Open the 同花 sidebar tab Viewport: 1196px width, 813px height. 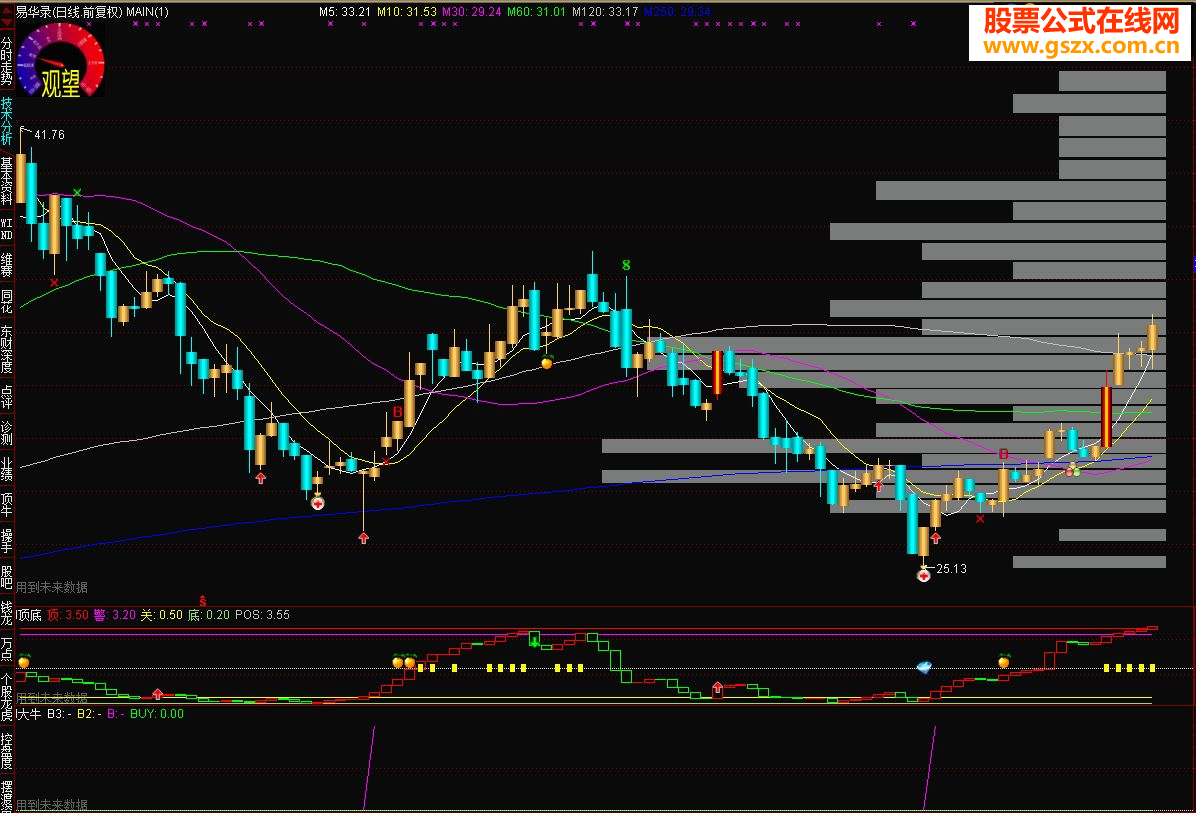[x=6, y=301]
